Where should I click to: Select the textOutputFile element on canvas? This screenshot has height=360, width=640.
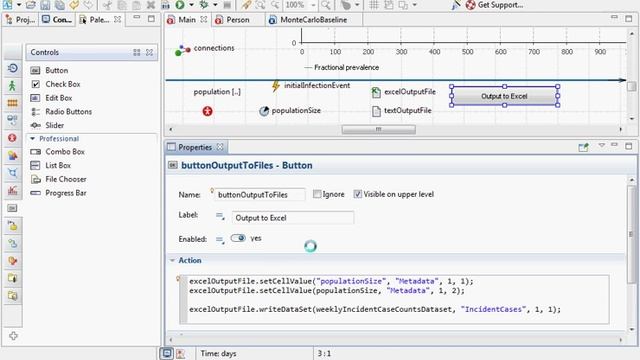401,111
